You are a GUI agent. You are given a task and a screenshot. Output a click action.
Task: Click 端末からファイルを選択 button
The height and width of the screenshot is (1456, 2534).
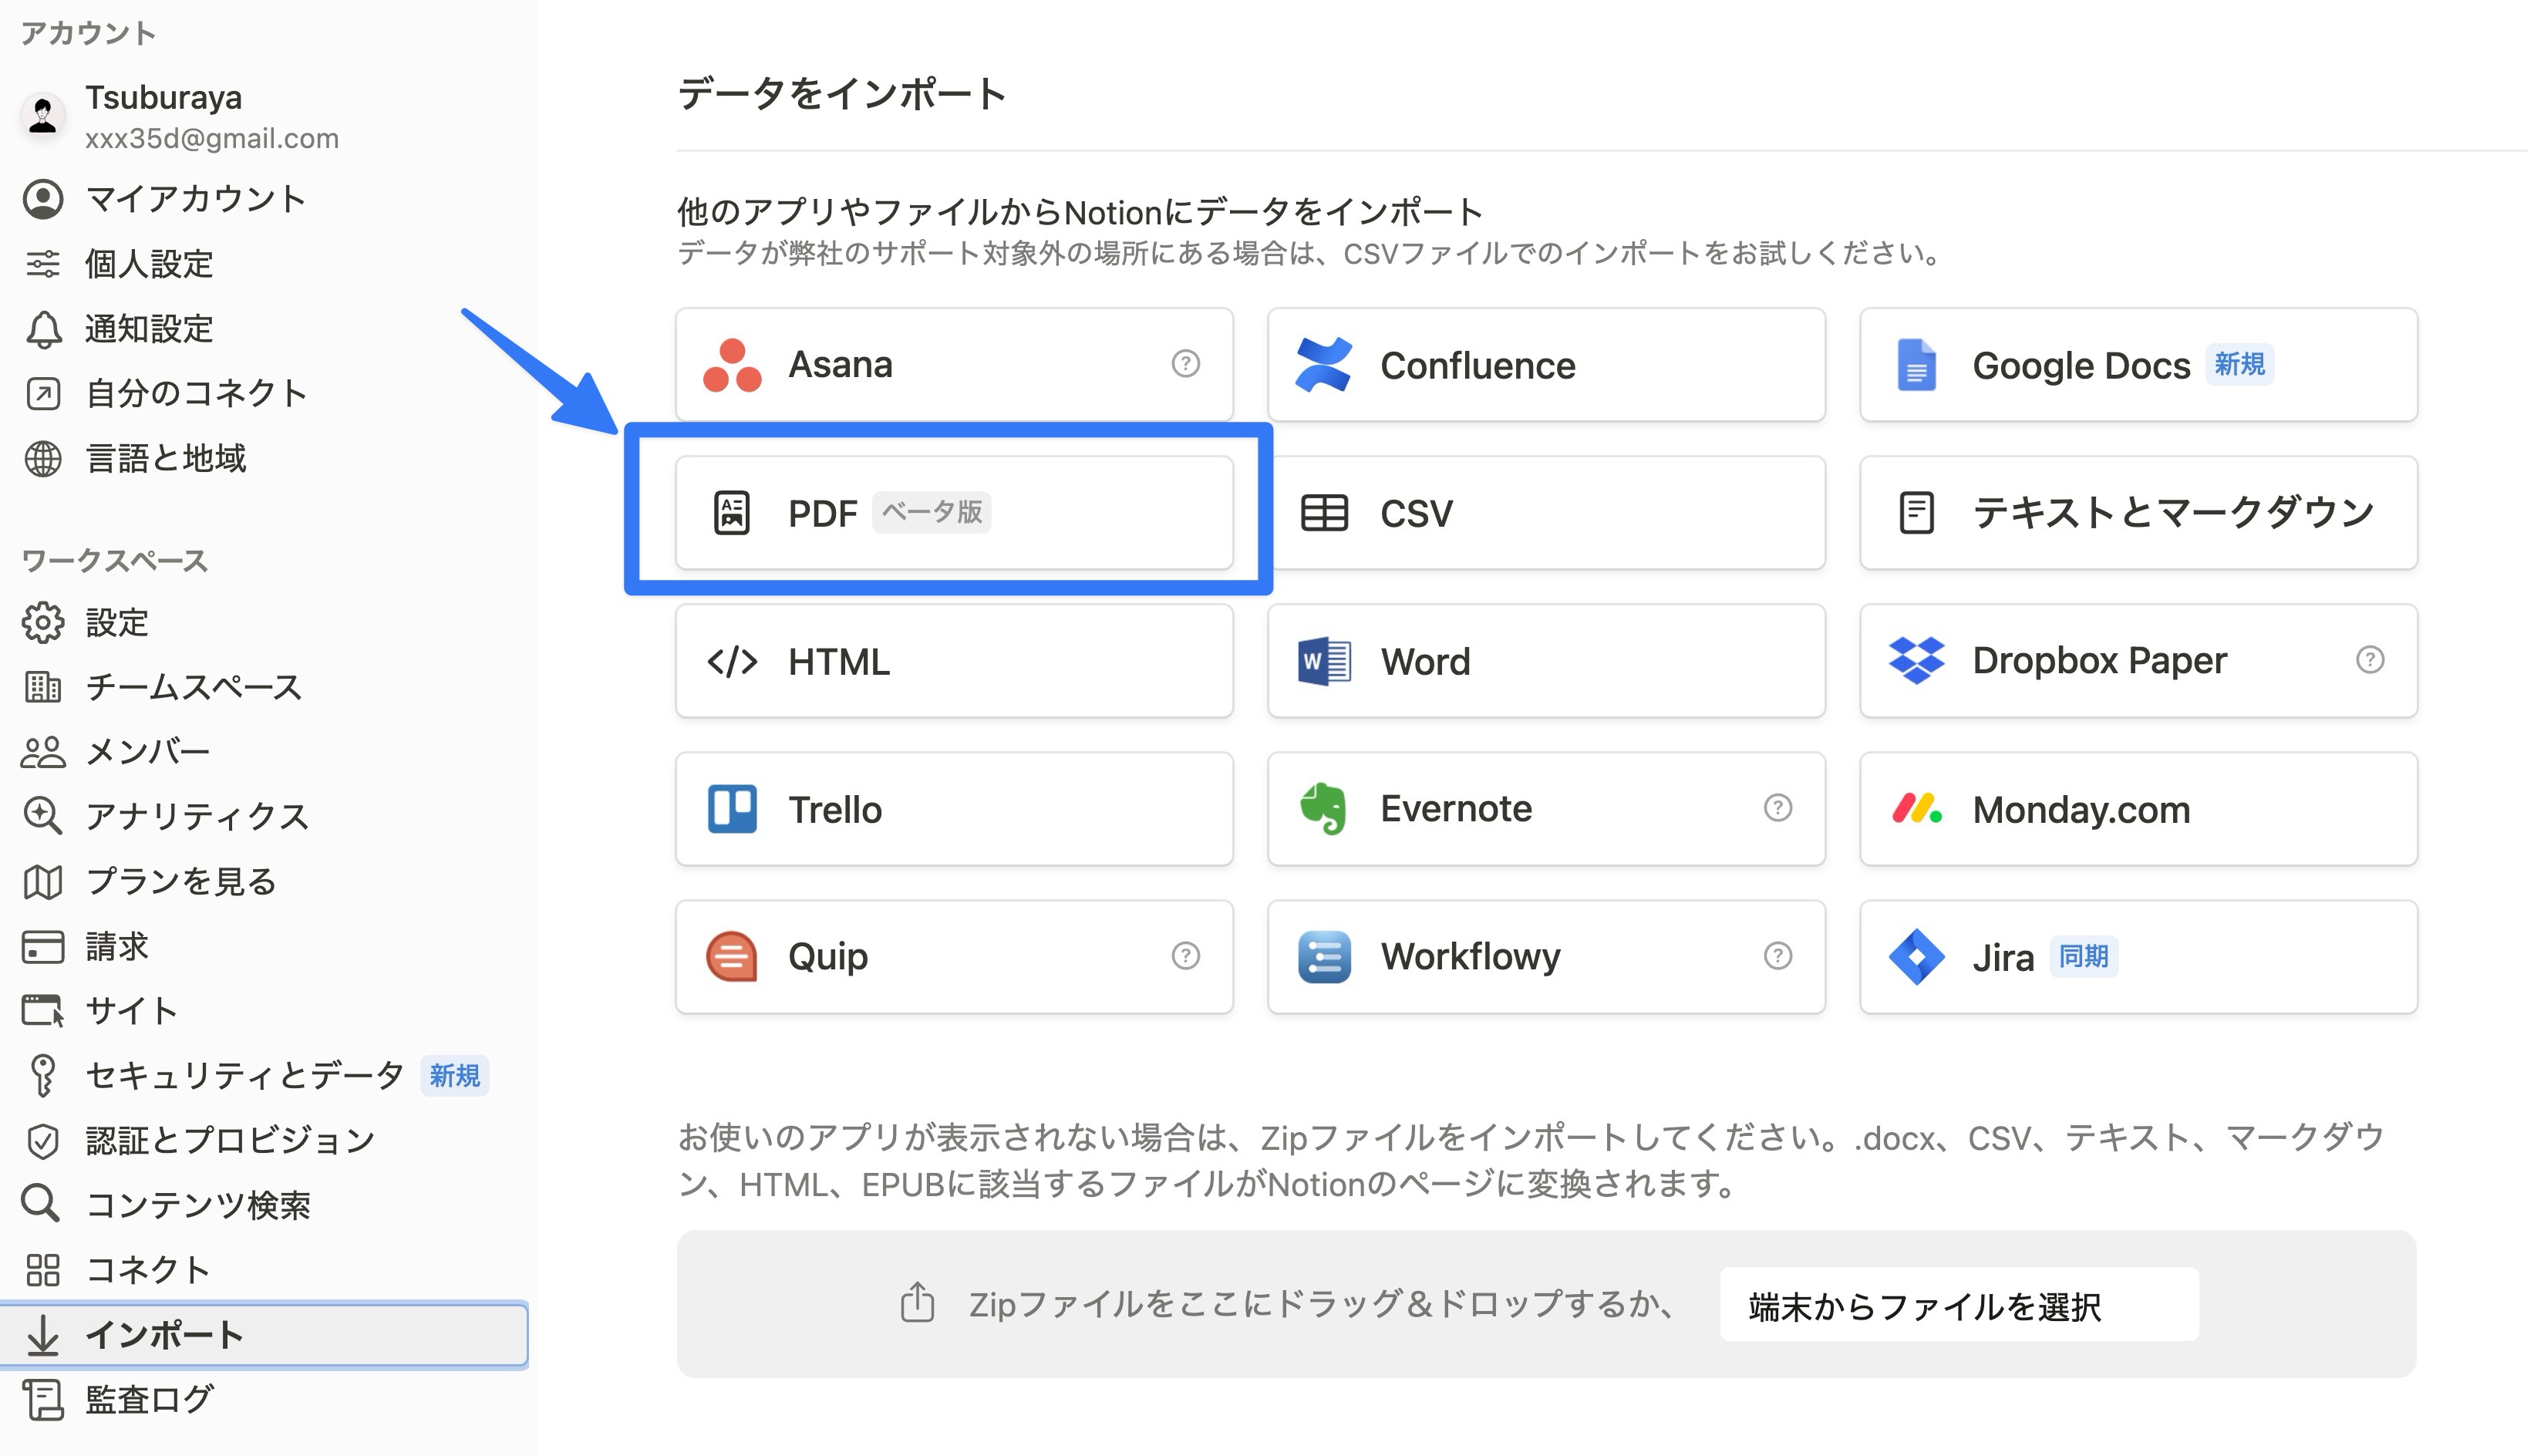pos(1958,1305)
